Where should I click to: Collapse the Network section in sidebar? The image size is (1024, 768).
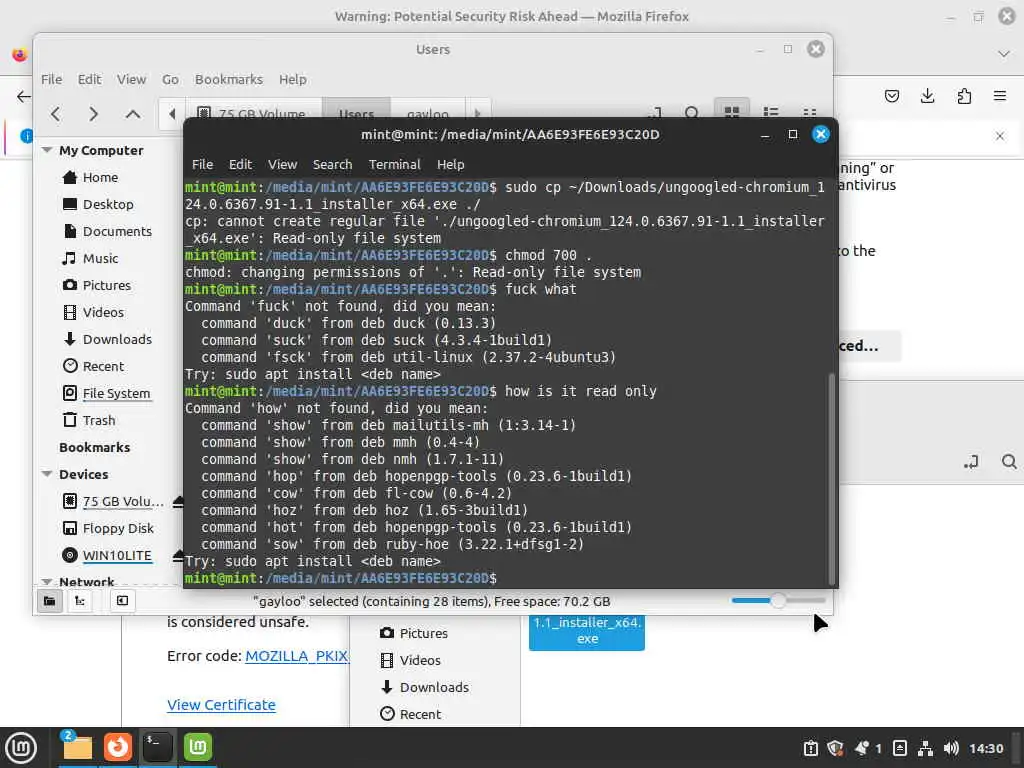tap(47, 581)
